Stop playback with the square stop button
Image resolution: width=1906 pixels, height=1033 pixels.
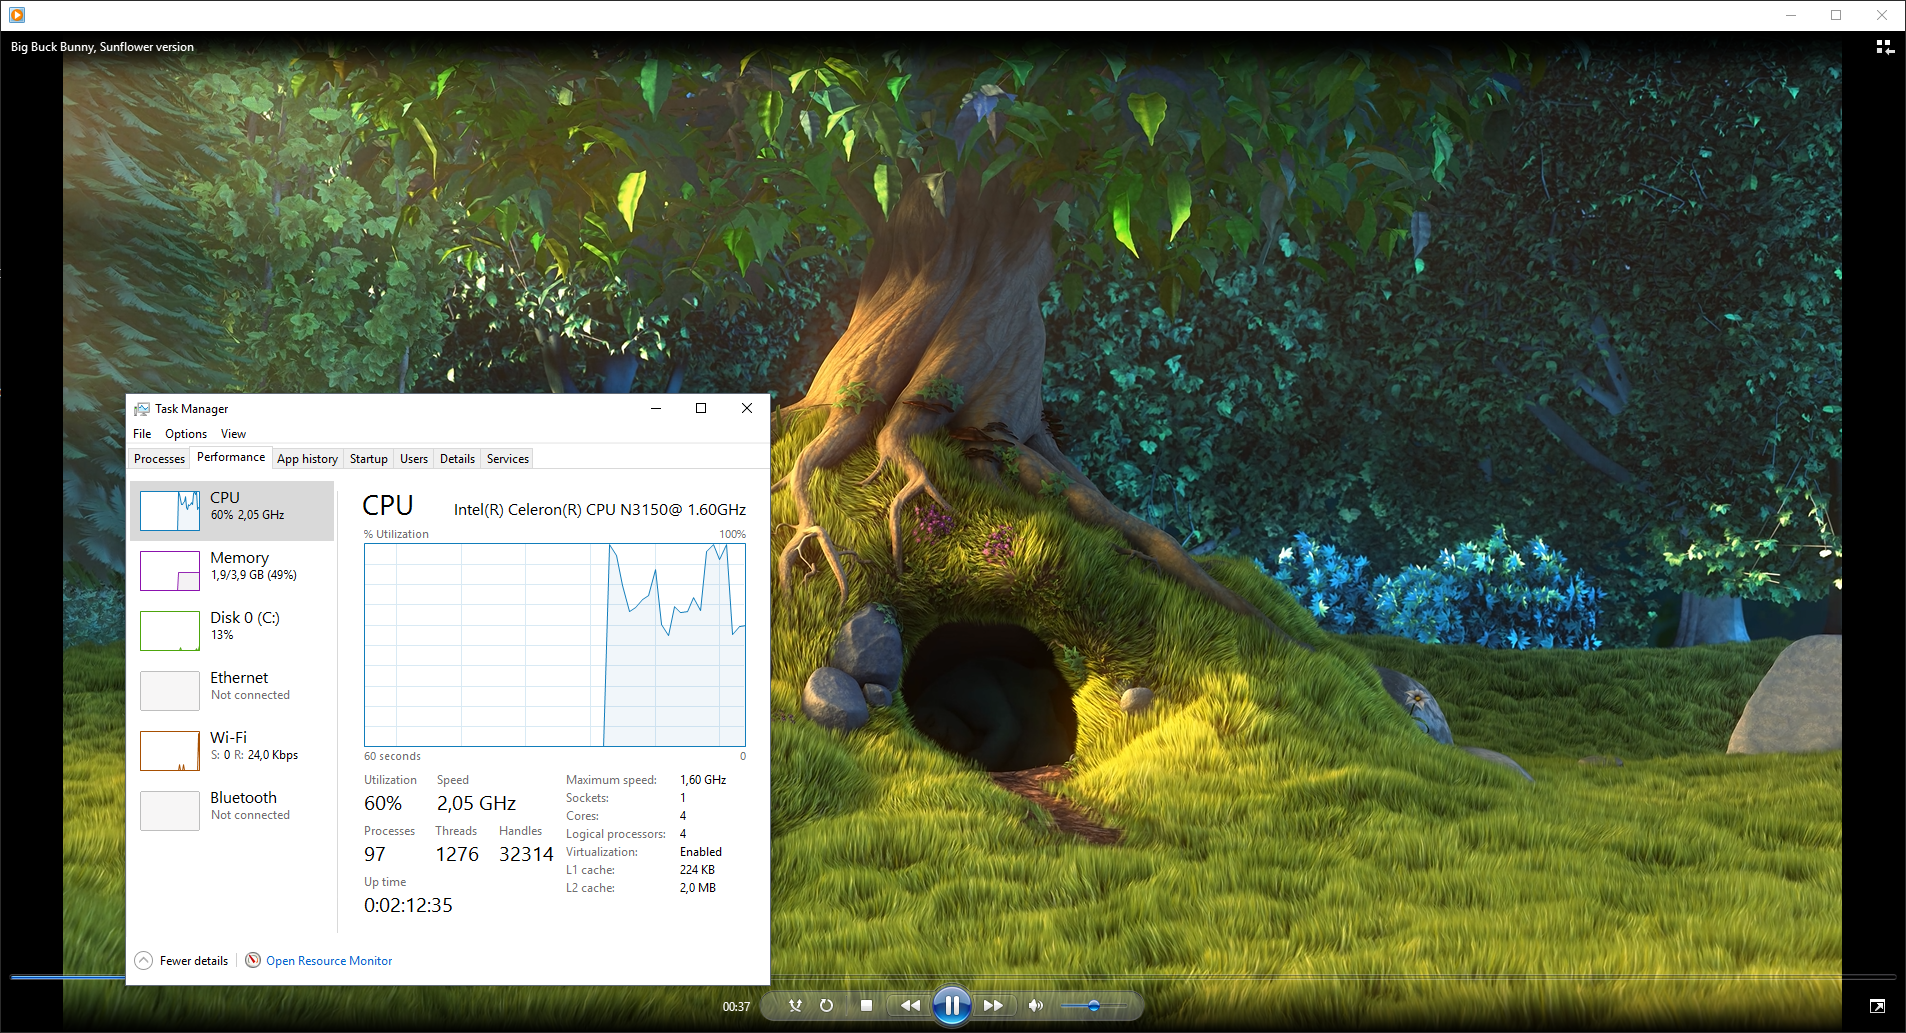tap(866, 1006)
